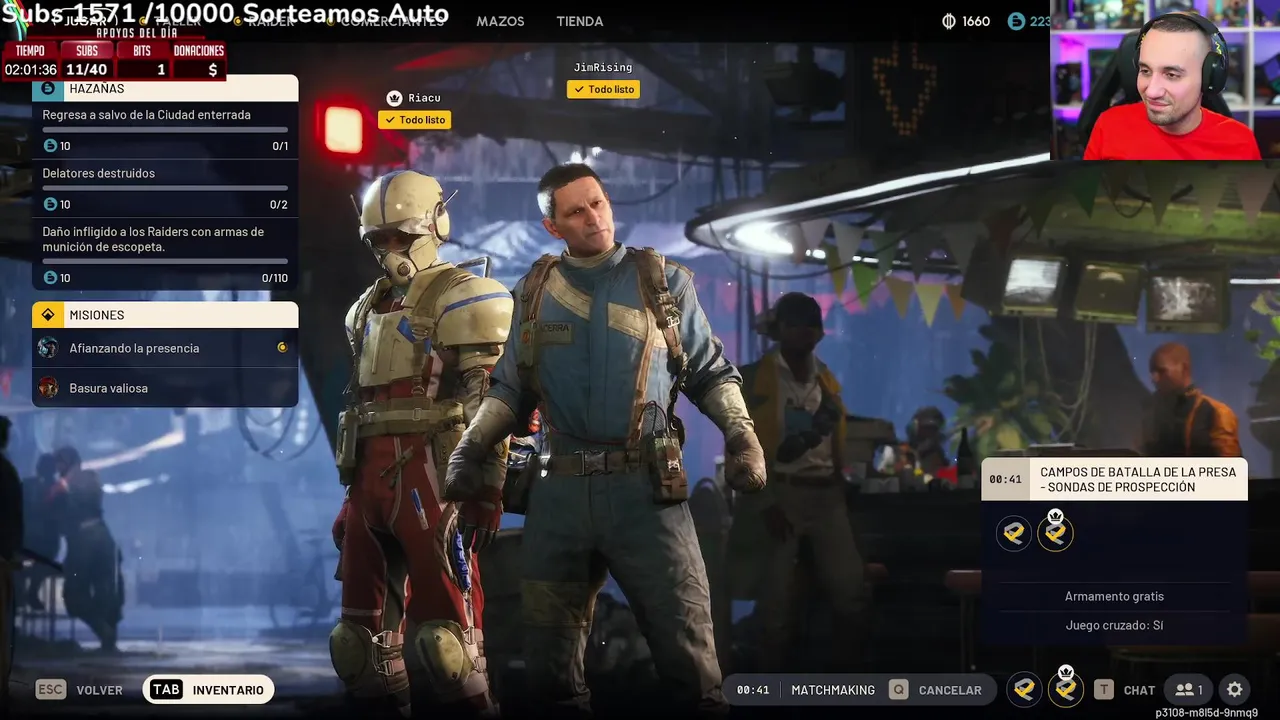Image resolution: width=1280 pixels, height=720 pixels.
Task: Open INVENTARIO with the TAB button
Action: click(209, 690)
